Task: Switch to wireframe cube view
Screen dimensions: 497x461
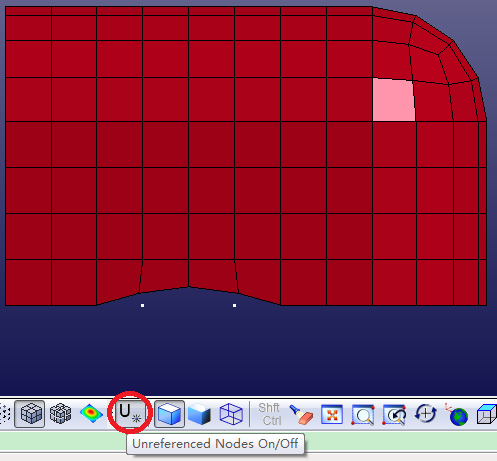Action: coord(231,414)
